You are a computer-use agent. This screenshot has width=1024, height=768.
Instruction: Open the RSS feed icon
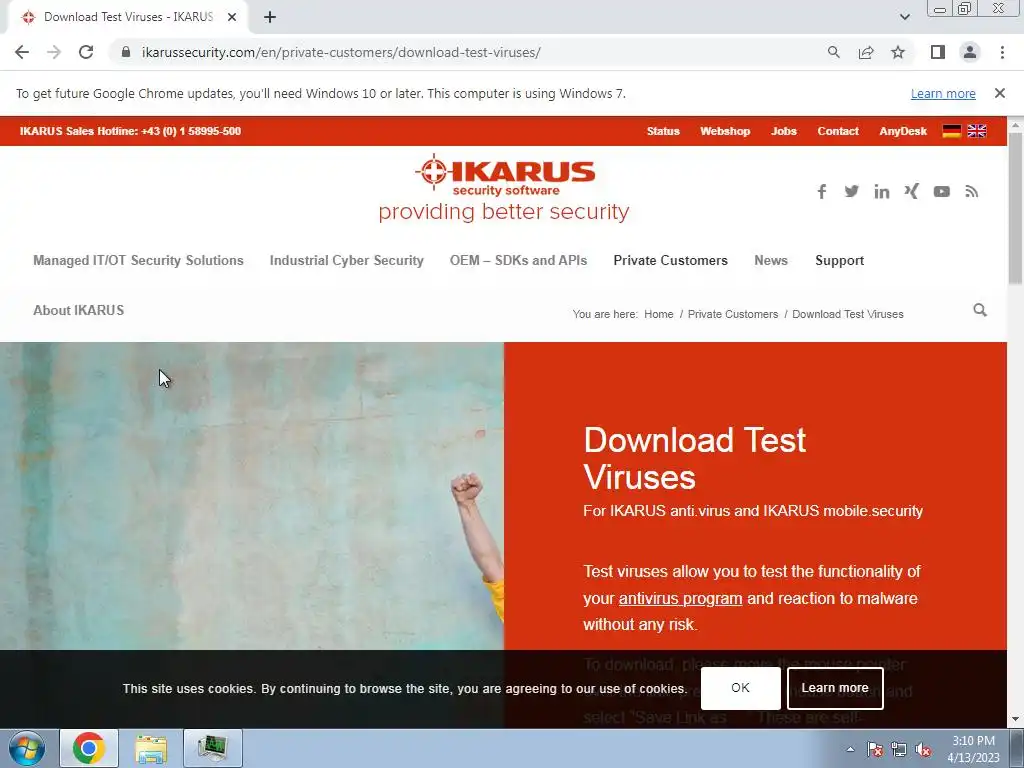pyautogui.click(x=972, y=191)
